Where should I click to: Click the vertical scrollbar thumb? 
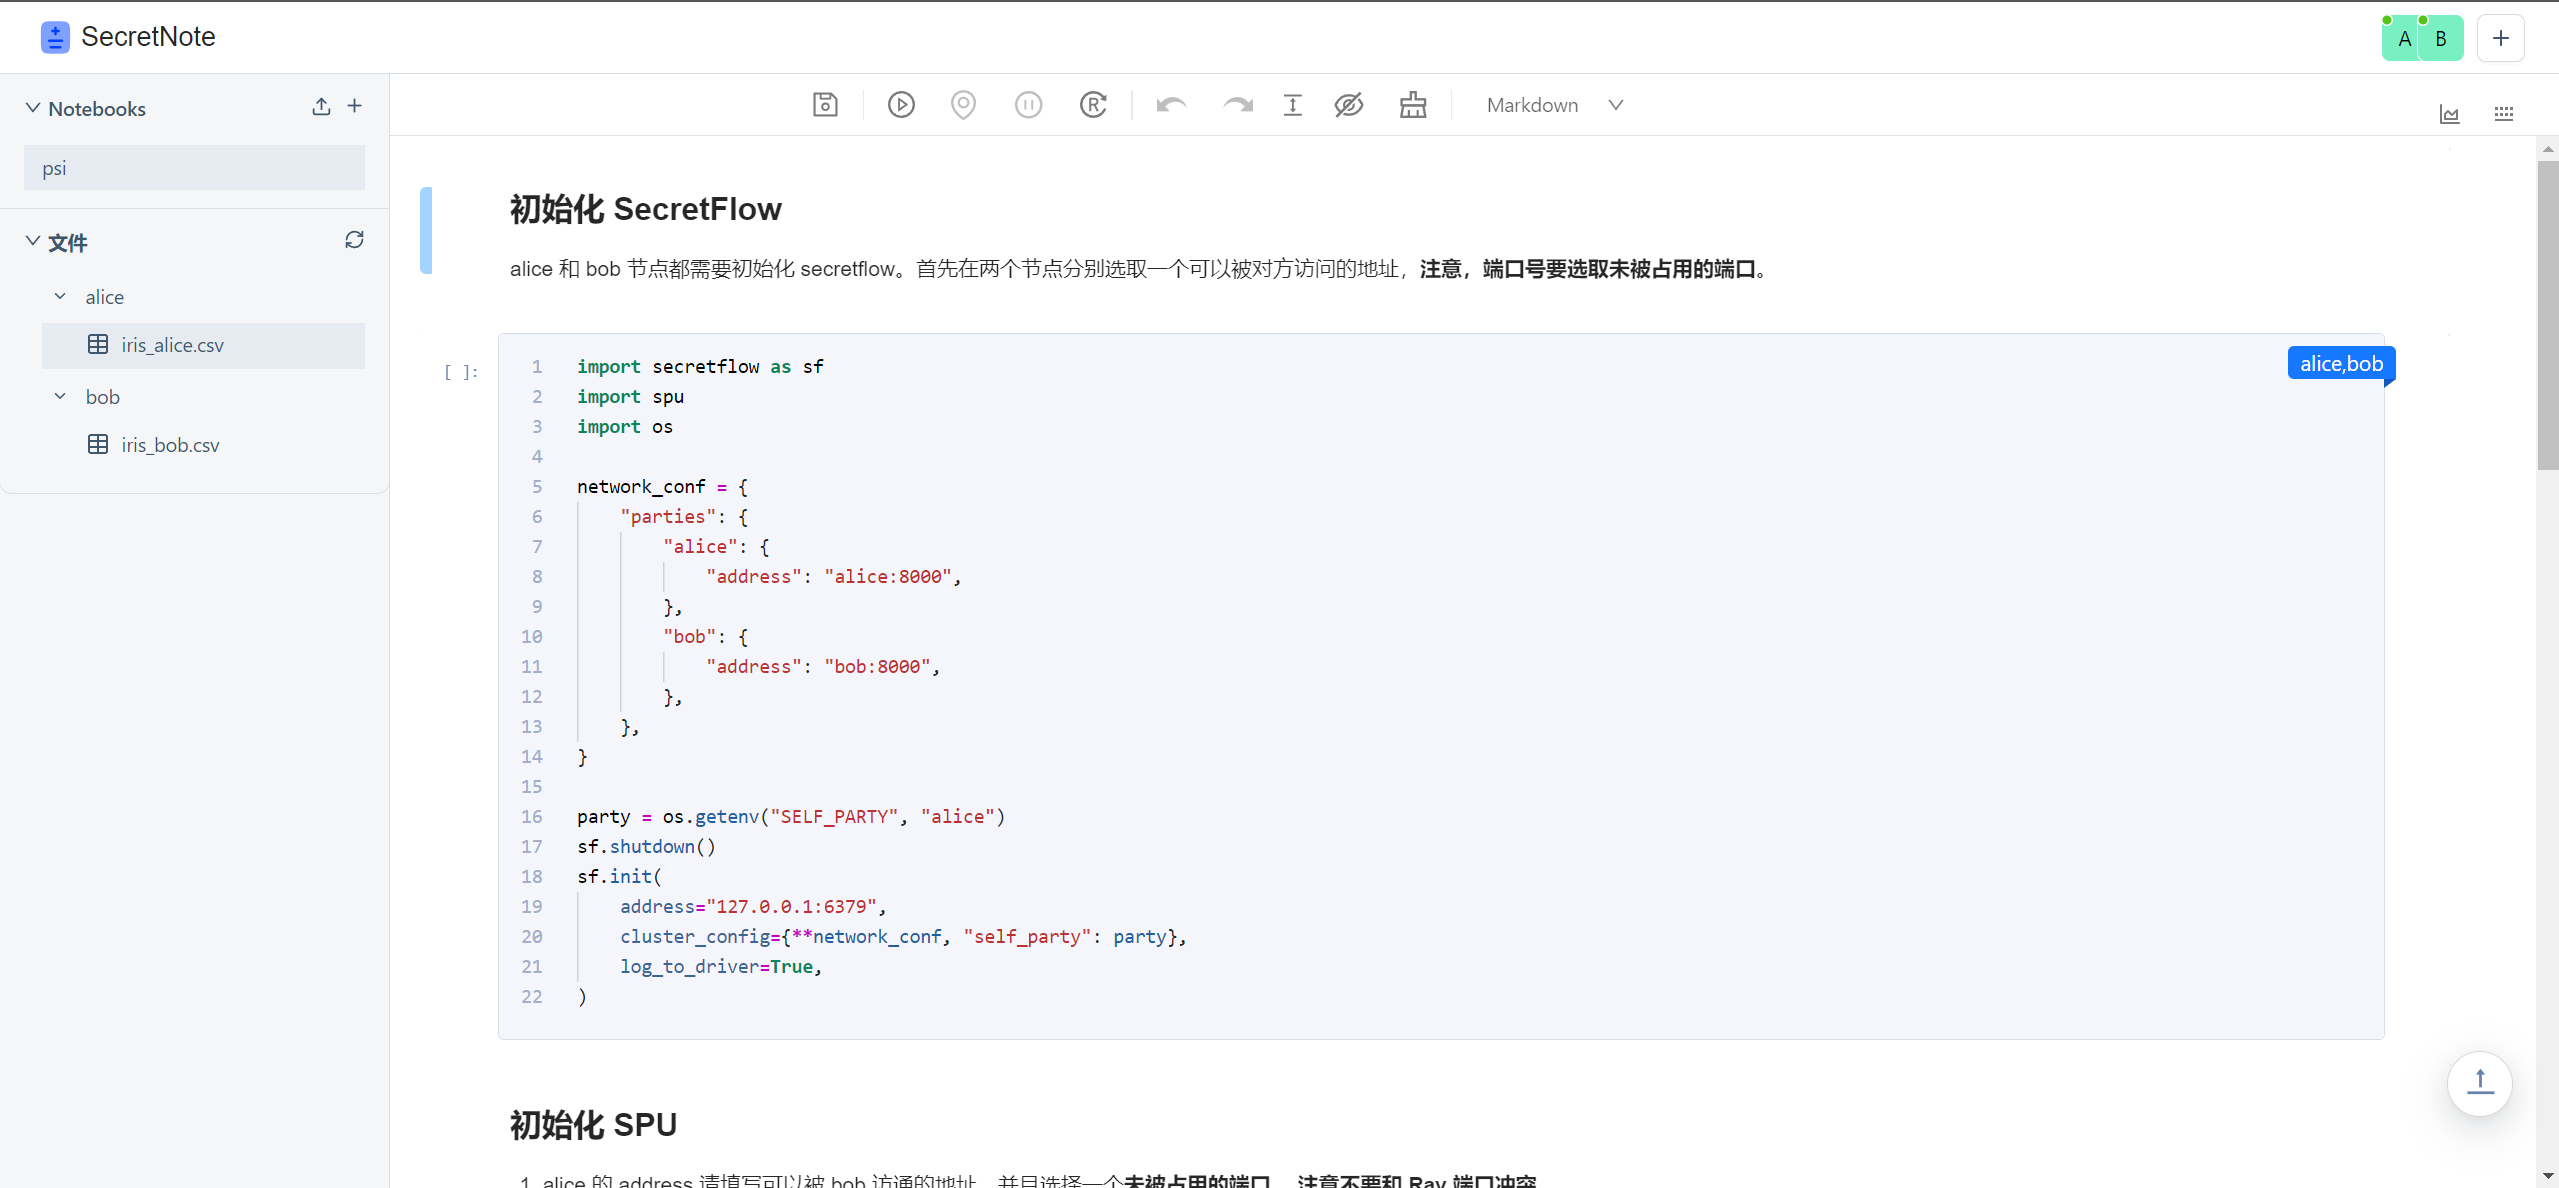2547,314
